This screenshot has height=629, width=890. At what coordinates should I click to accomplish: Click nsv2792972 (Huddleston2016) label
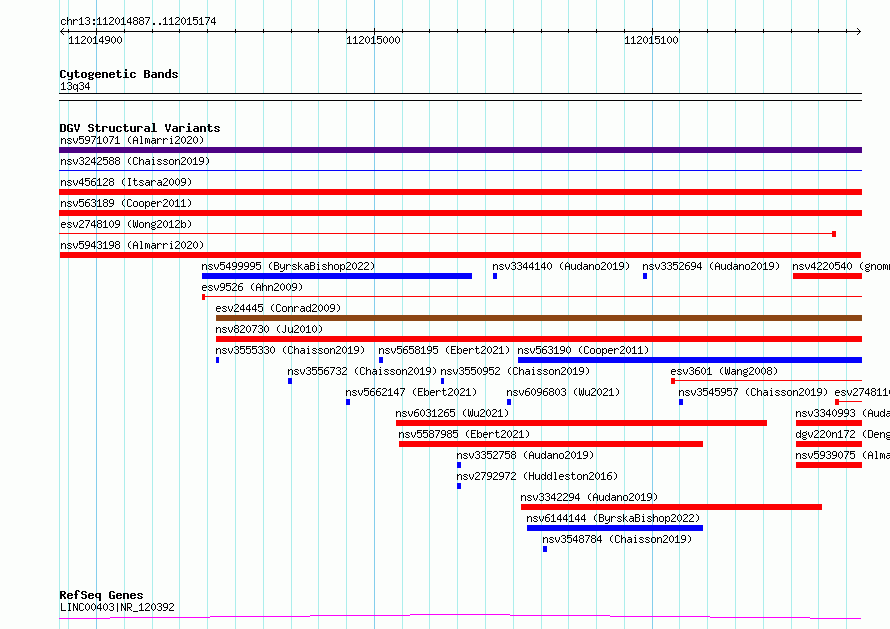click(x=537, y=476)
